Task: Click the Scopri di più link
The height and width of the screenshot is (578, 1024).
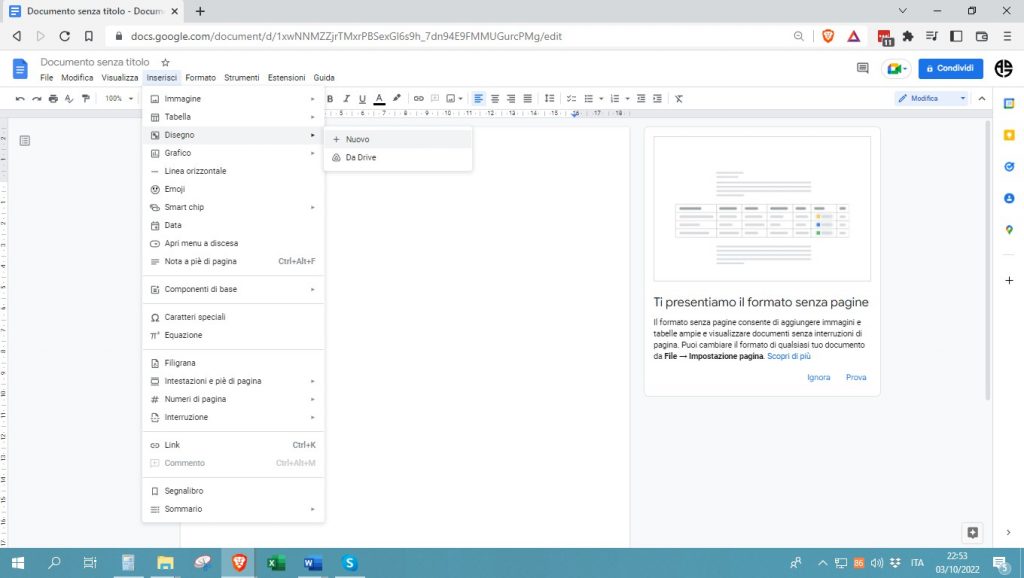Action: click(788, 356)
